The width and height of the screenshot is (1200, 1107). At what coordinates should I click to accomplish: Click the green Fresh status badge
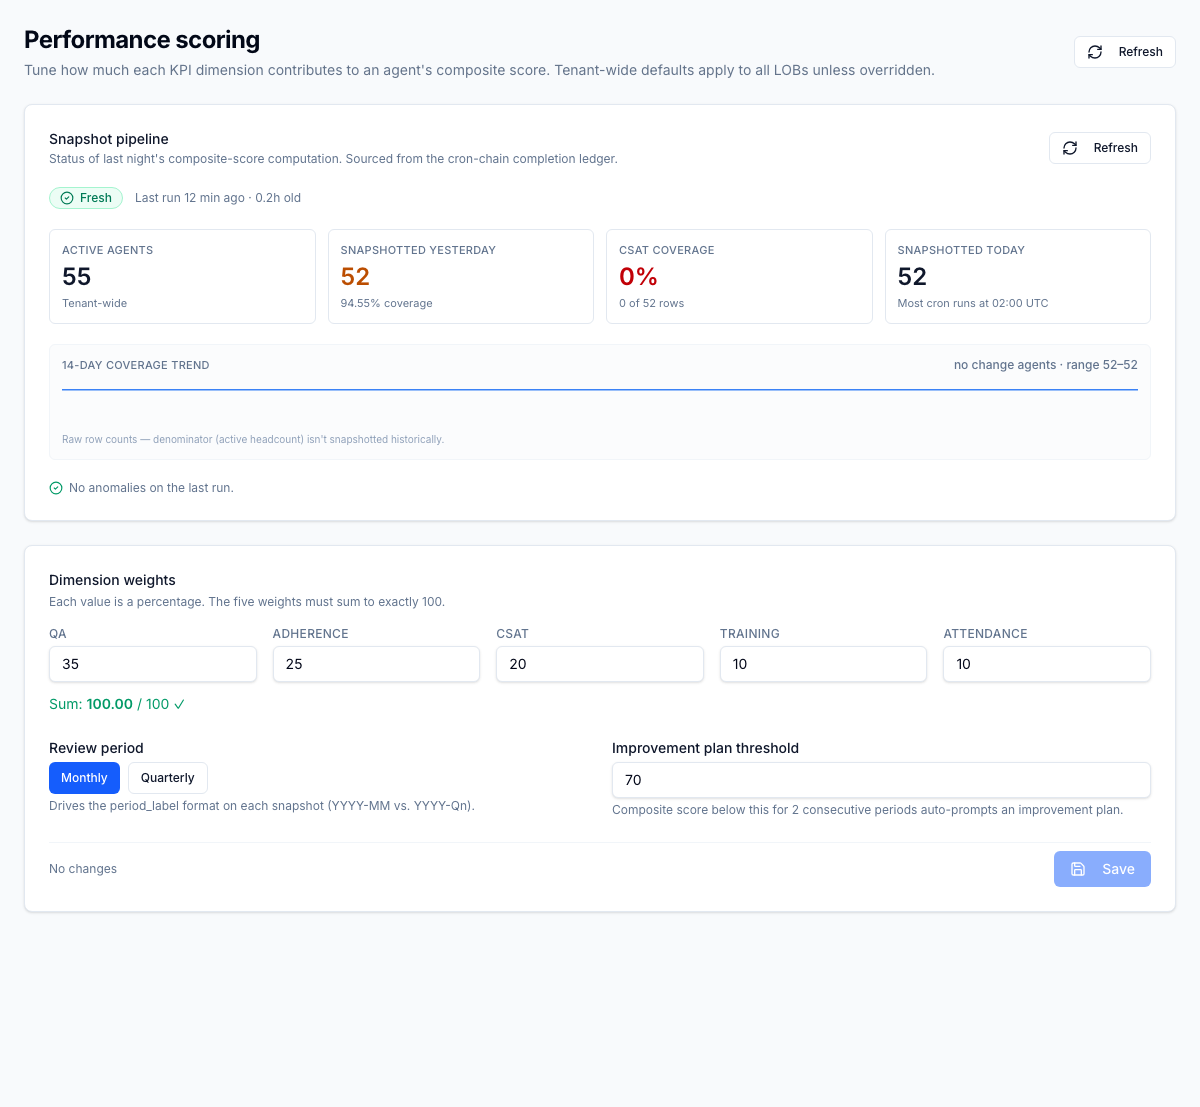86,198
